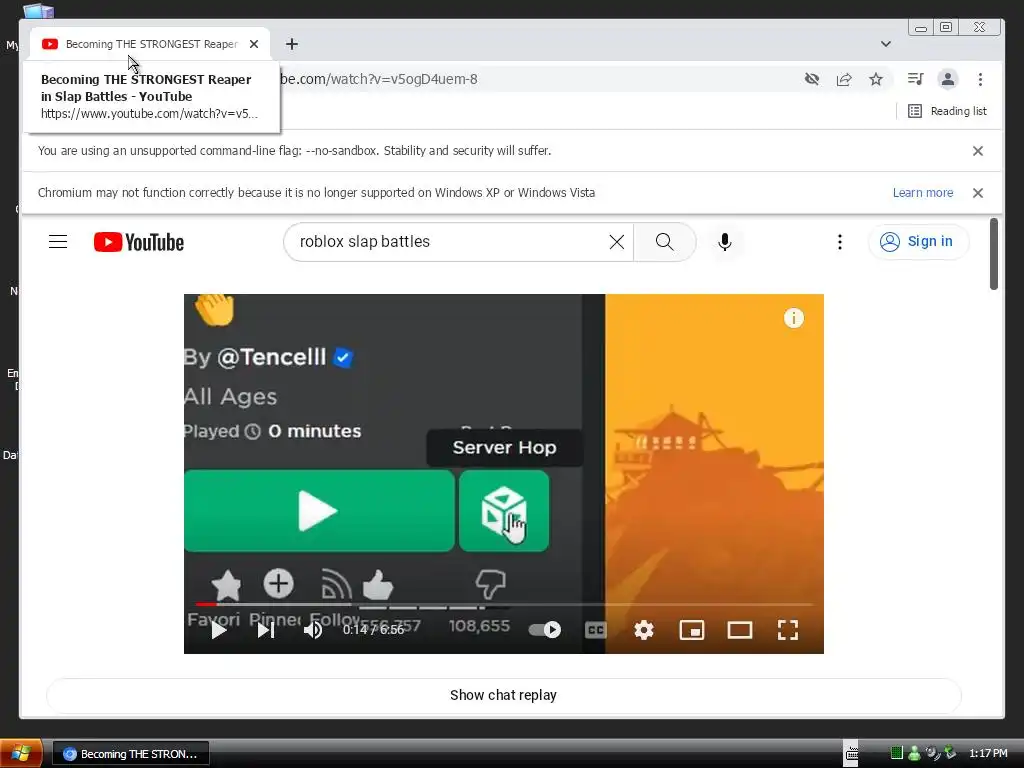Enter full screen mode
Viewport: 1024px width, 768px height.
[788, 630]
